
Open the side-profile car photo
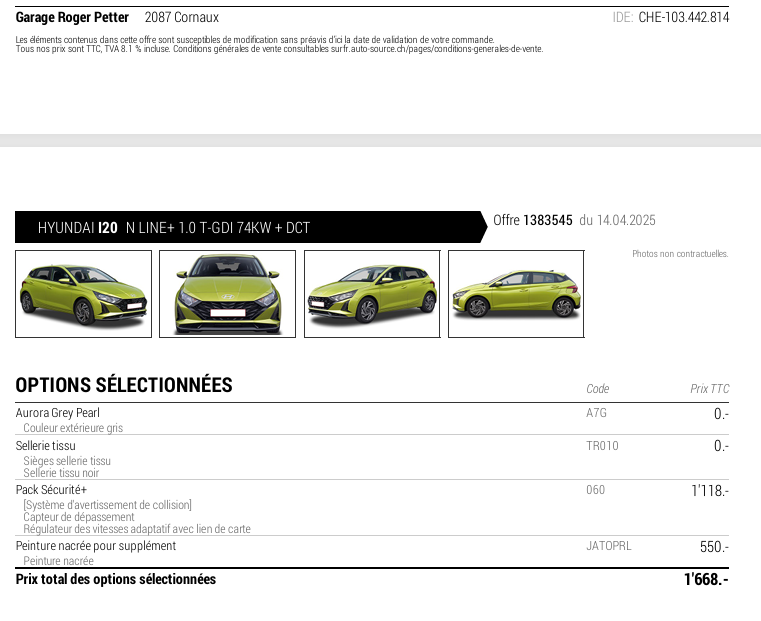pyautogui.click(x=516, y=294)
